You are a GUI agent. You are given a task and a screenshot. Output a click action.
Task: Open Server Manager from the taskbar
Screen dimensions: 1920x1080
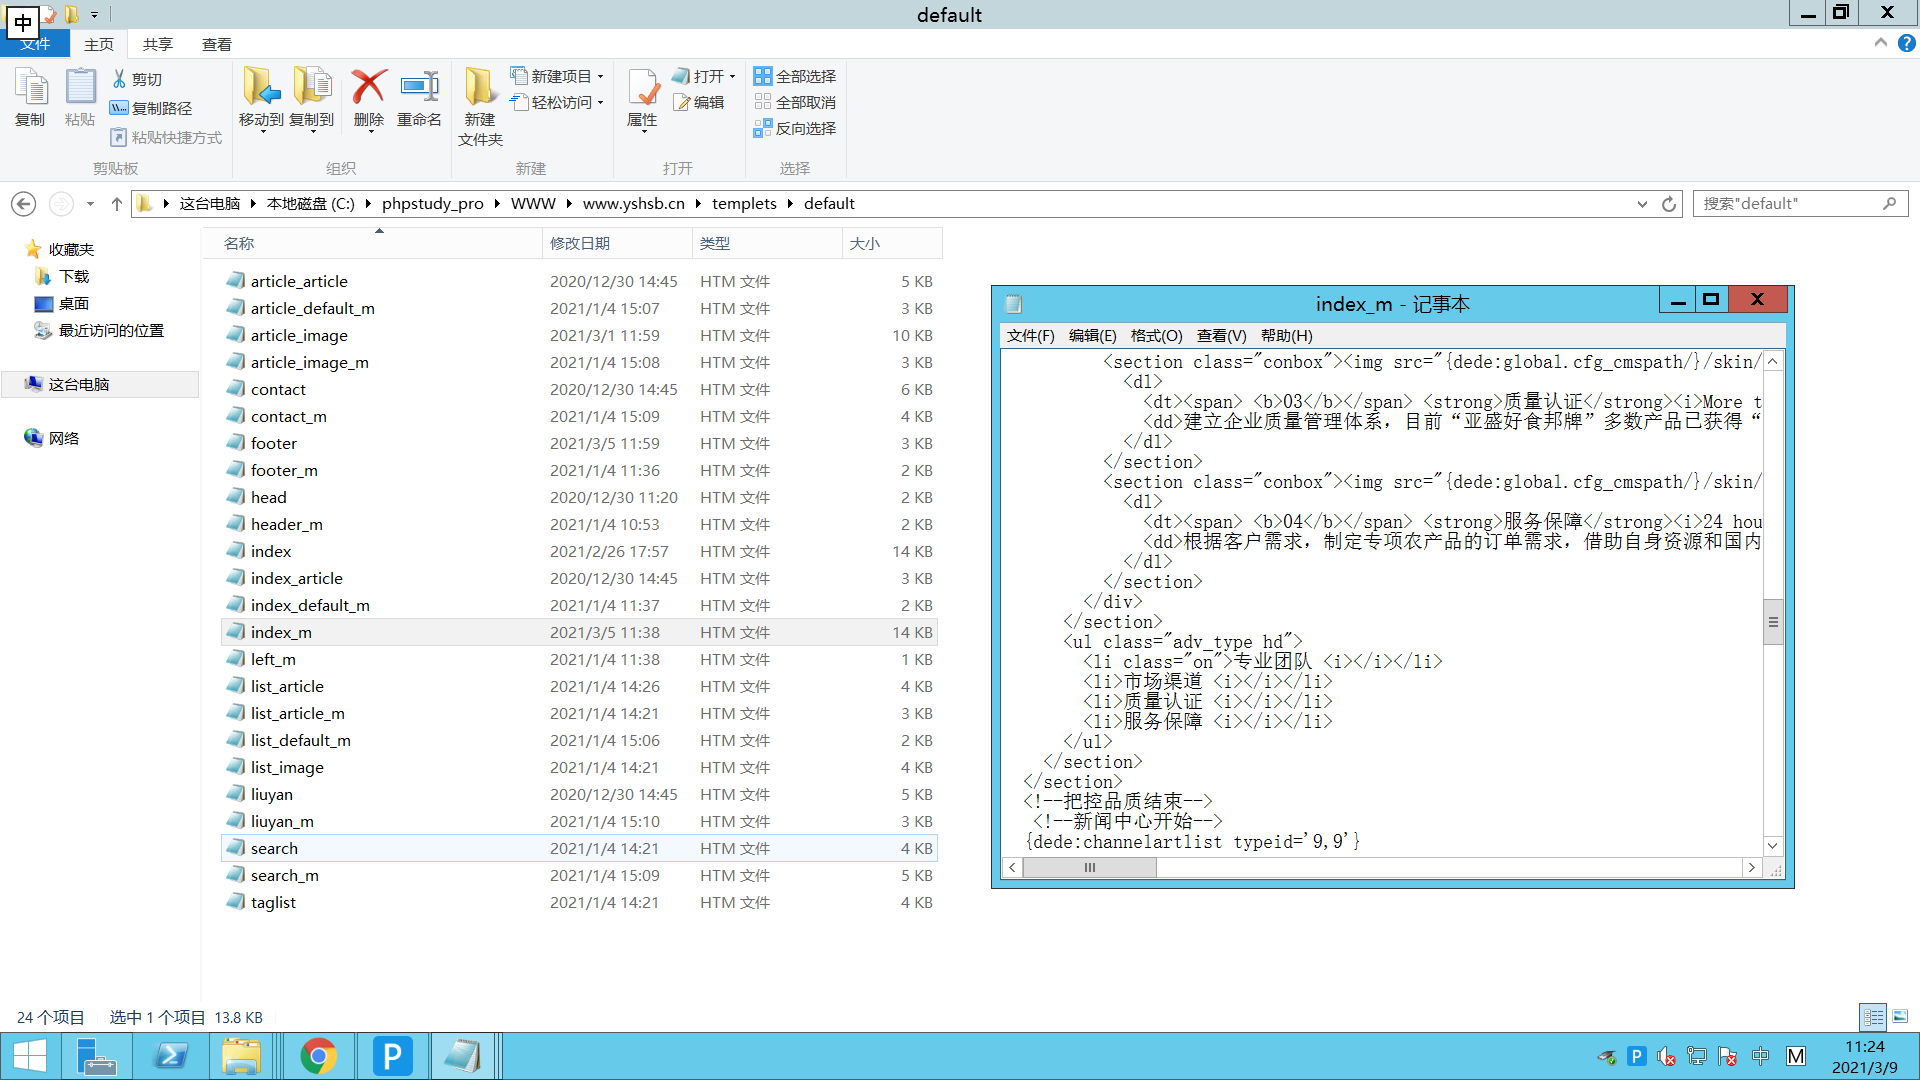96,1056
